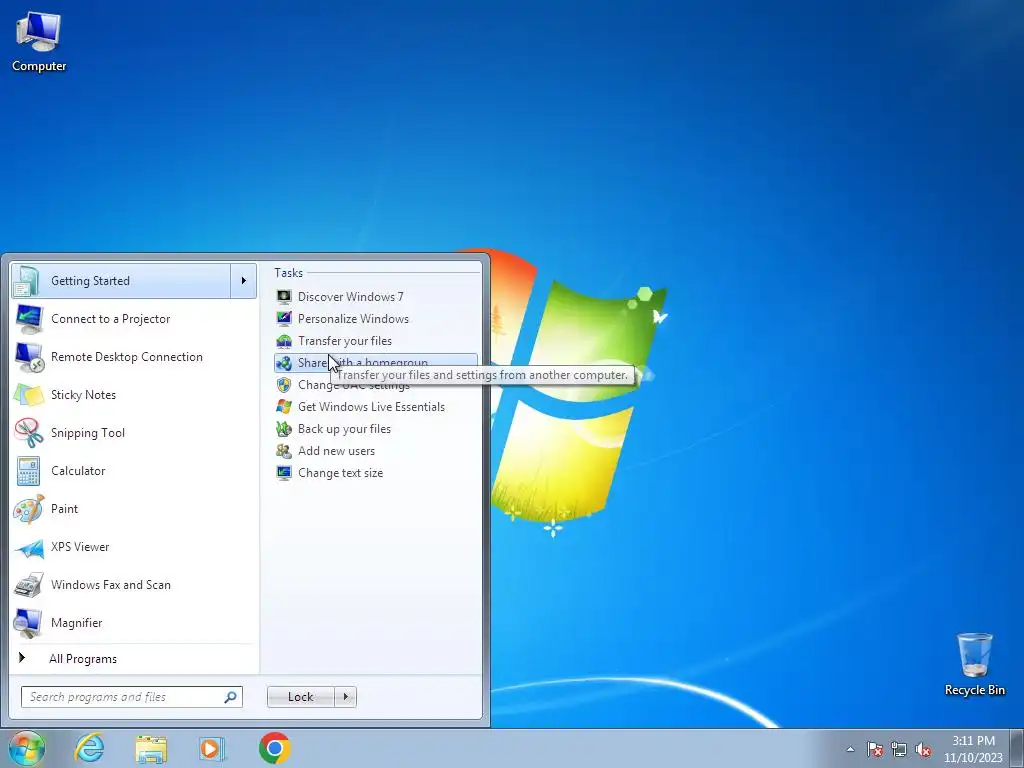Click the taskbar clock showing 3:11 PM

(973, 749)
